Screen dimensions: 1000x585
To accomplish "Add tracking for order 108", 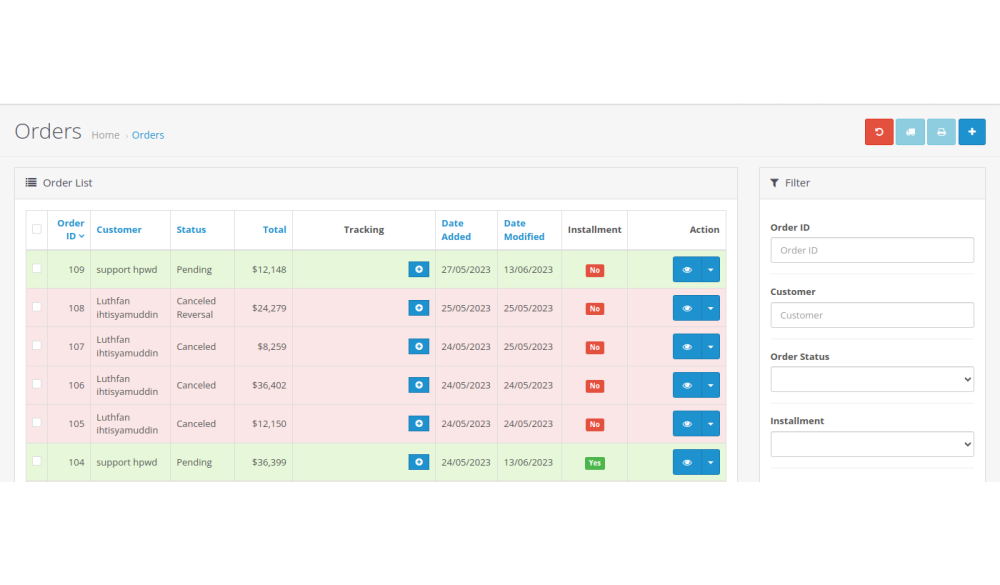I will click(x=418, y=308).
